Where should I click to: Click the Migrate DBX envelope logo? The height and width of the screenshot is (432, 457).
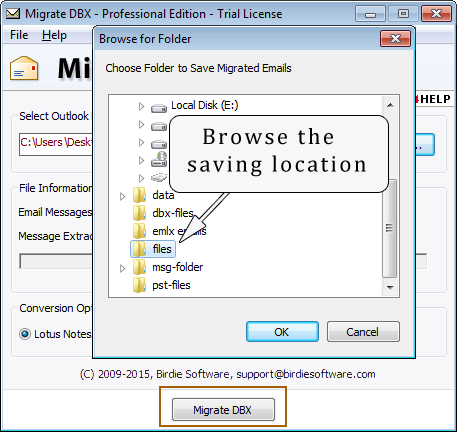pyautogui.click(x=24, y=68)
